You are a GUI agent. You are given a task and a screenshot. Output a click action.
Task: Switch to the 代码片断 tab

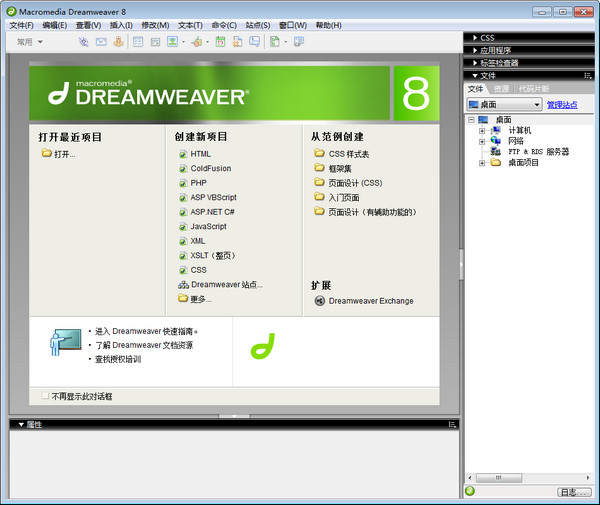[x=533, y=89]
